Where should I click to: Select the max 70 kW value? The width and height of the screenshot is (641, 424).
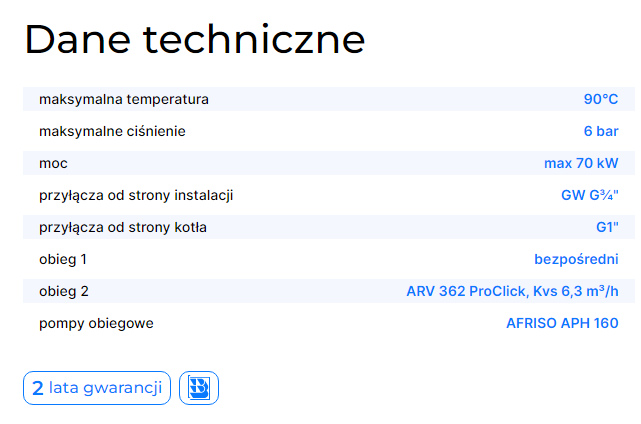[581, 163]
